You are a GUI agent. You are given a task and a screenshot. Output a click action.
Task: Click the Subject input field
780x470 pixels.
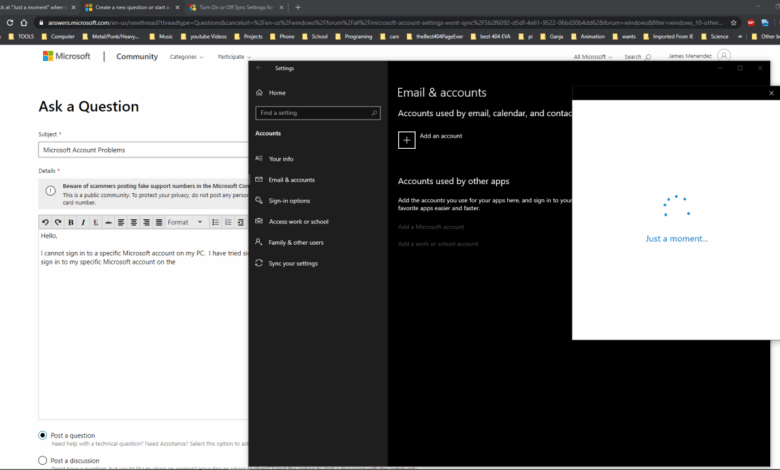(143, 150)
